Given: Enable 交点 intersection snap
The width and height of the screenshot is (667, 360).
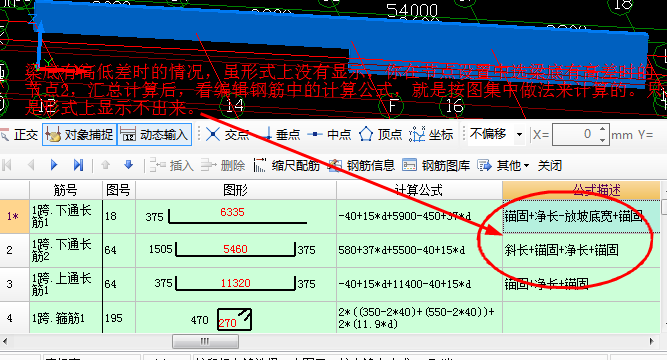Looking at the screenshot, I should click(228, 135).
